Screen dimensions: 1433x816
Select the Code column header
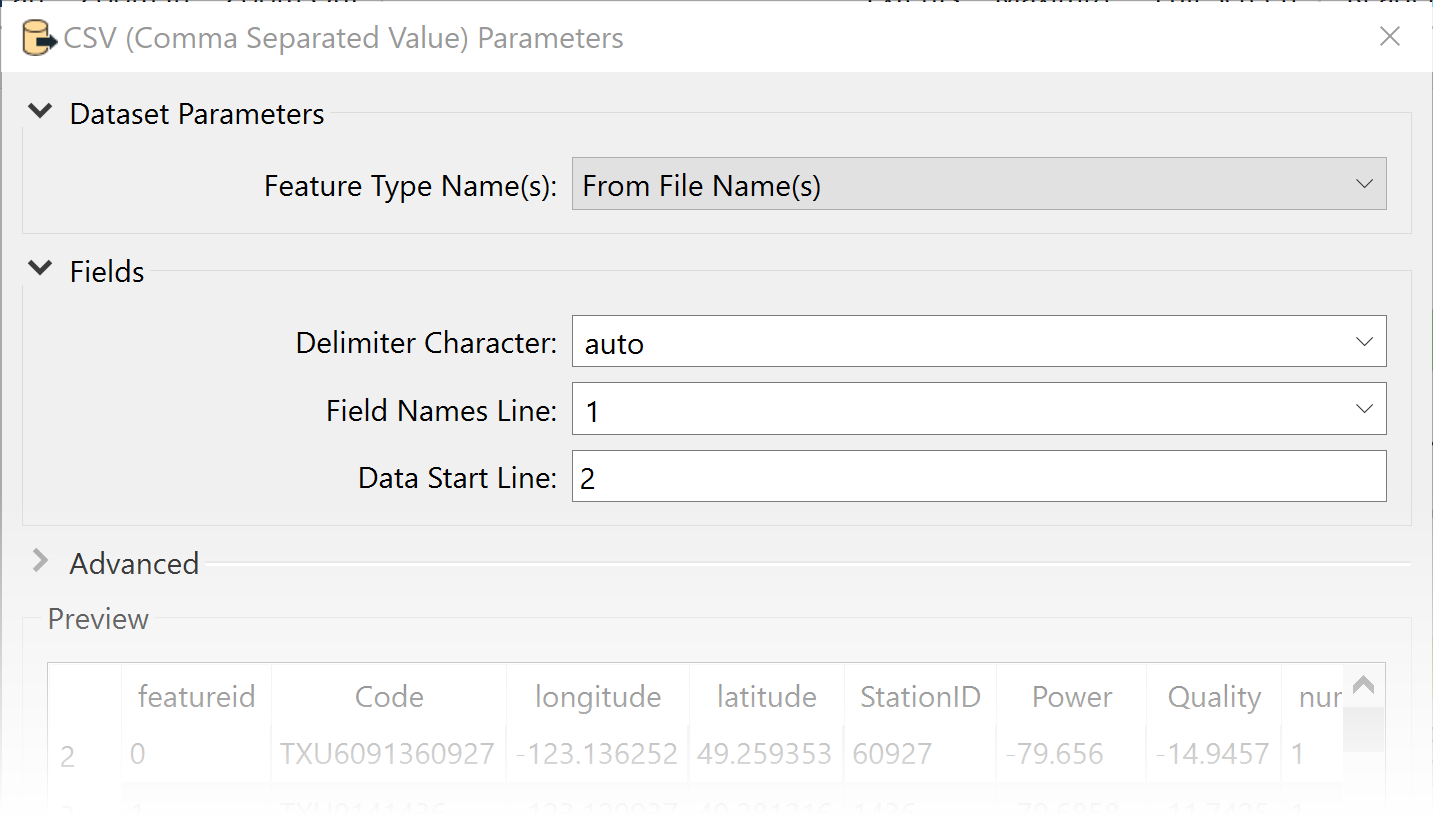388,697
